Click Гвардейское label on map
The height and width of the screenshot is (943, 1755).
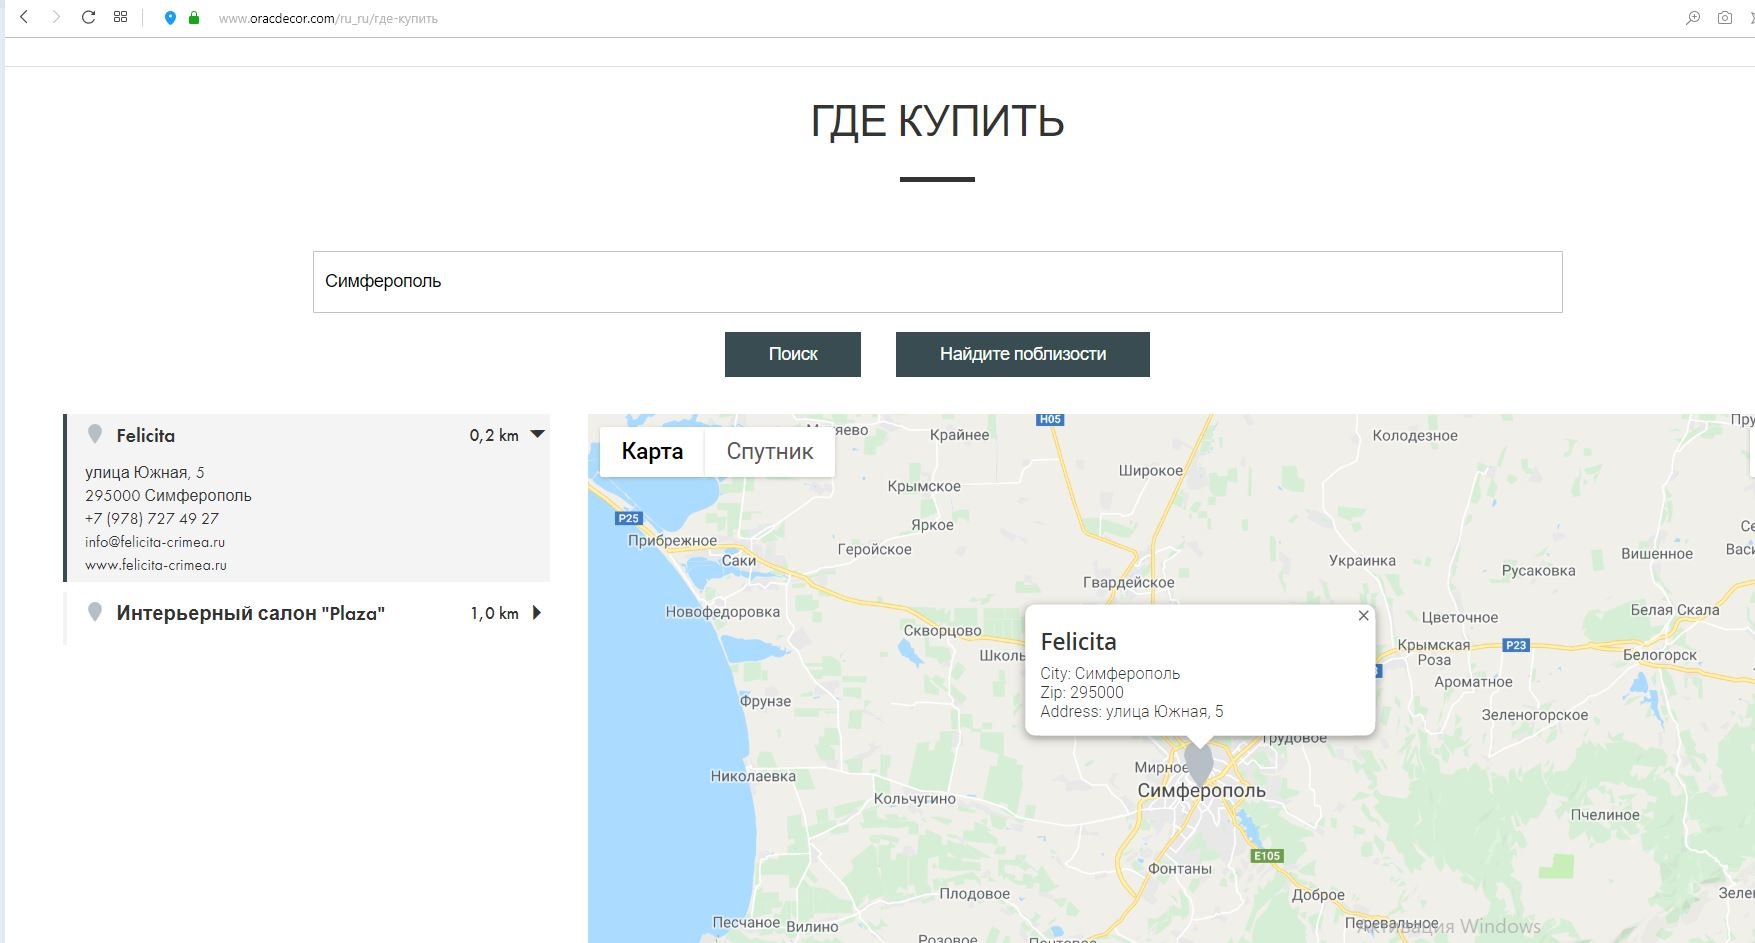click(x=1129, y=582)
